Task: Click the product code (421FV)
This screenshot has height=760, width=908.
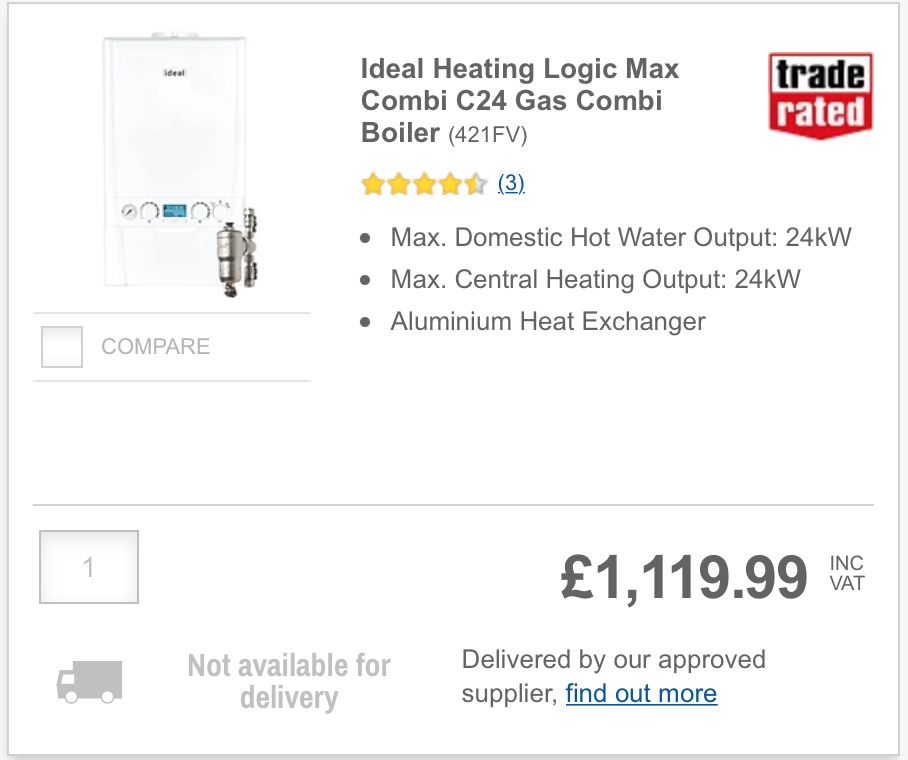Action: pyautogui.click(x=488, y=135)
